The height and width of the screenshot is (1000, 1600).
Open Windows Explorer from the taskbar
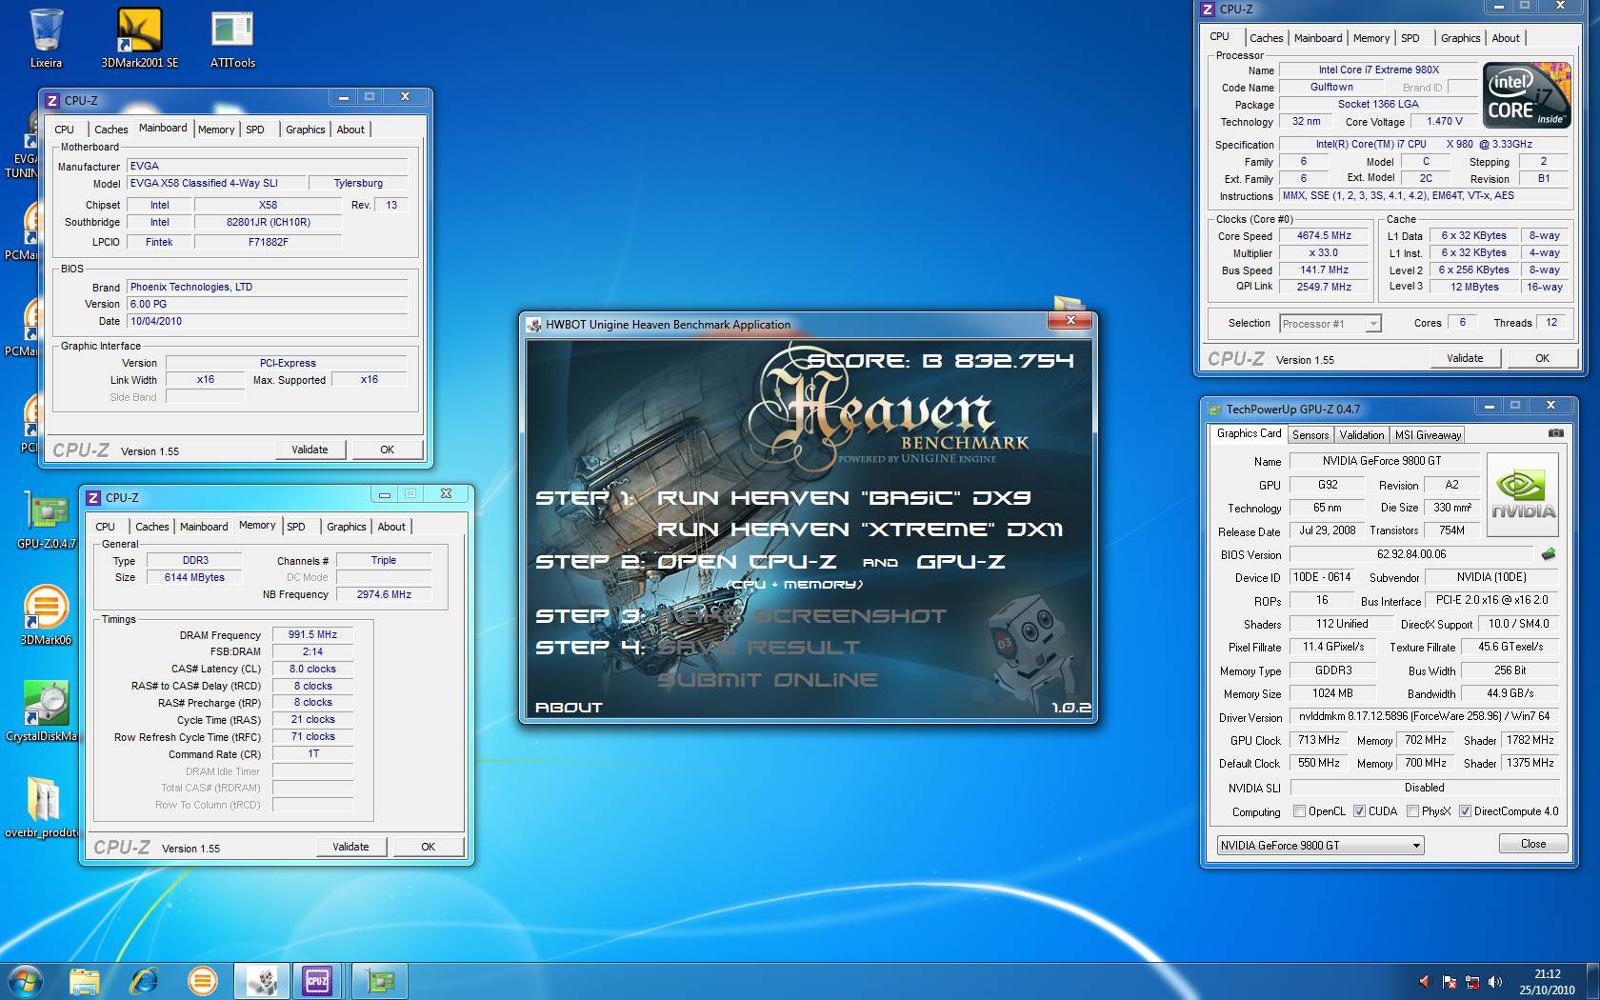point(85,981)
